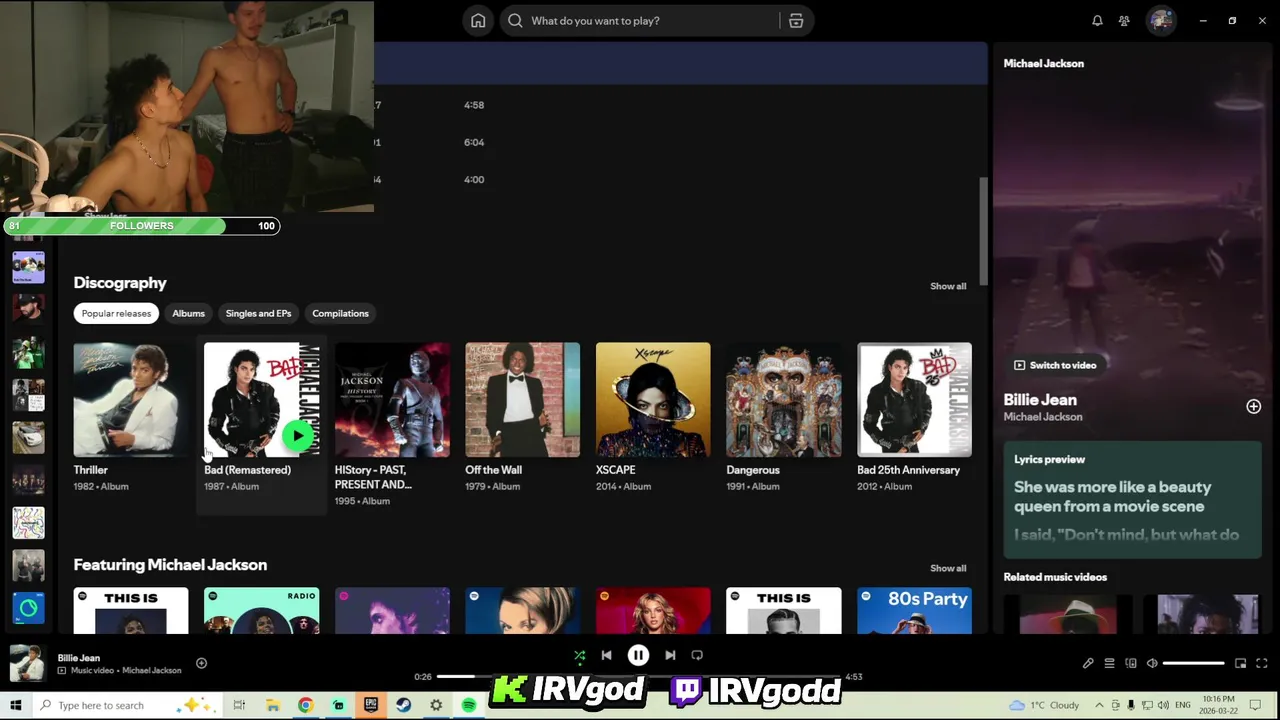The height and width of the screenshot is (720, 1280).
Task: Click Windows taskbar search box
Action: [x=127, y=705]
